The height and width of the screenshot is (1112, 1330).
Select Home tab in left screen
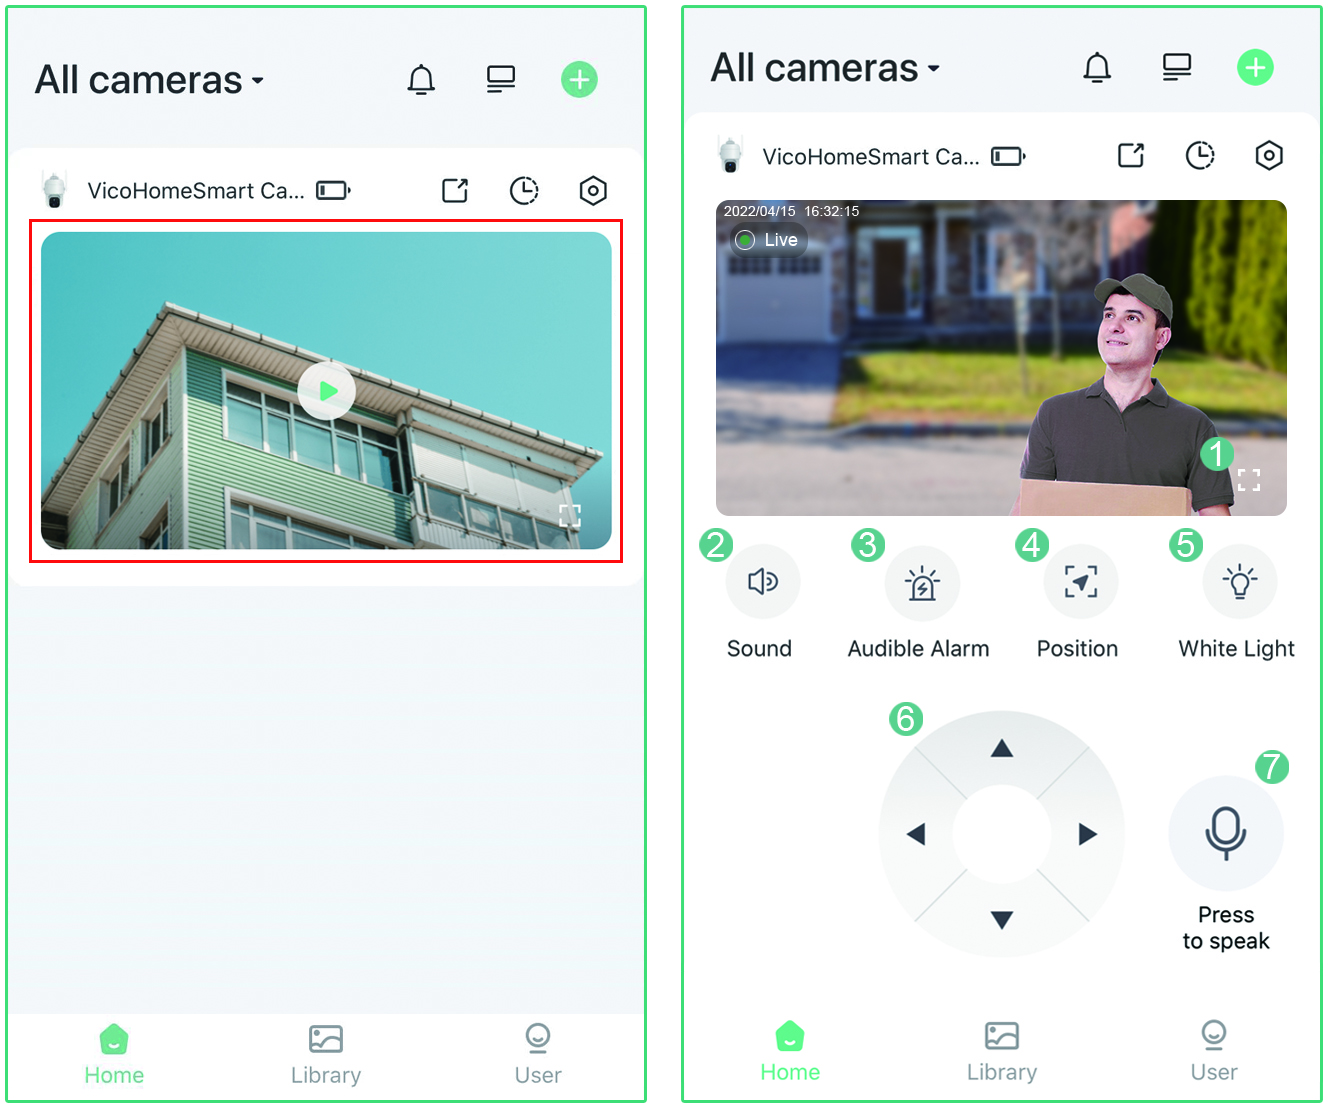(x=114, y=1055)
